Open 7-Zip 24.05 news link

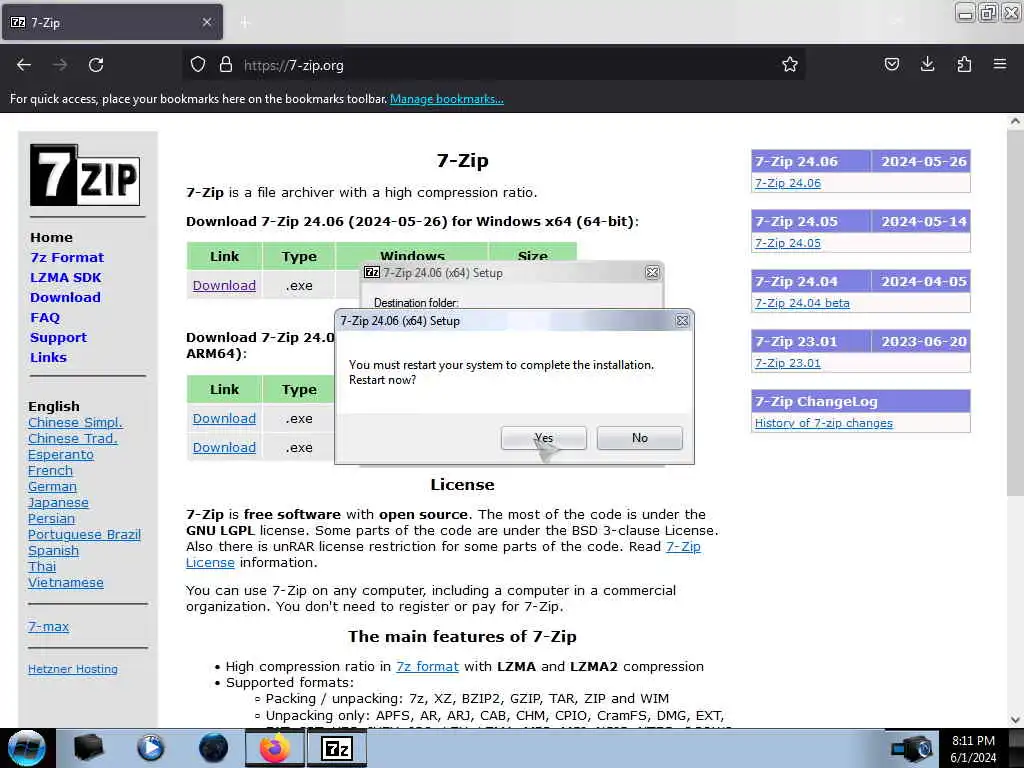[788, 243]
